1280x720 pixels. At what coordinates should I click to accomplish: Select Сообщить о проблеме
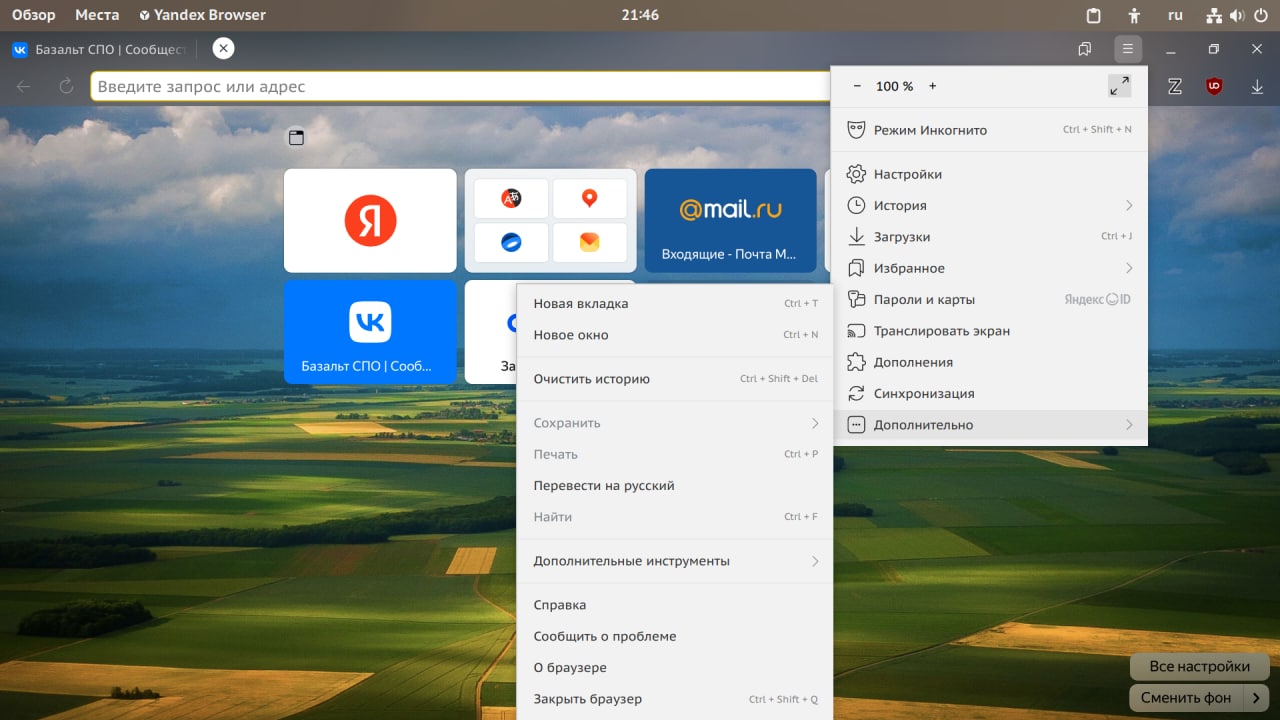tap(675, 636)
